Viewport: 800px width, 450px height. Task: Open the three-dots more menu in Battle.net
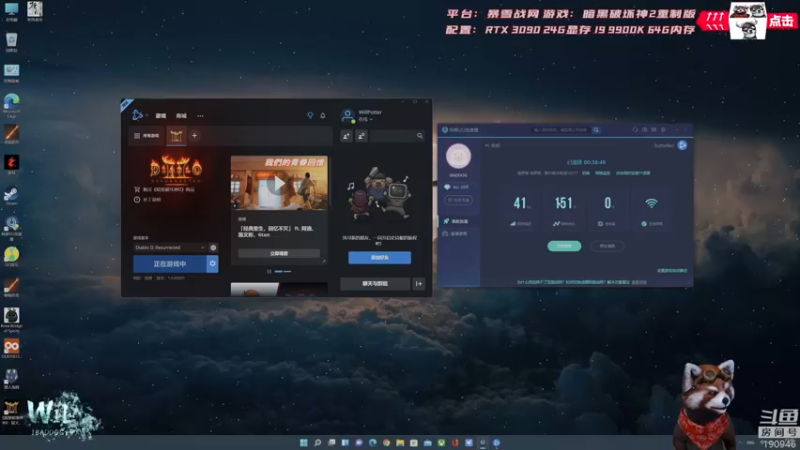pyautogui.click(x=201, y=116)
